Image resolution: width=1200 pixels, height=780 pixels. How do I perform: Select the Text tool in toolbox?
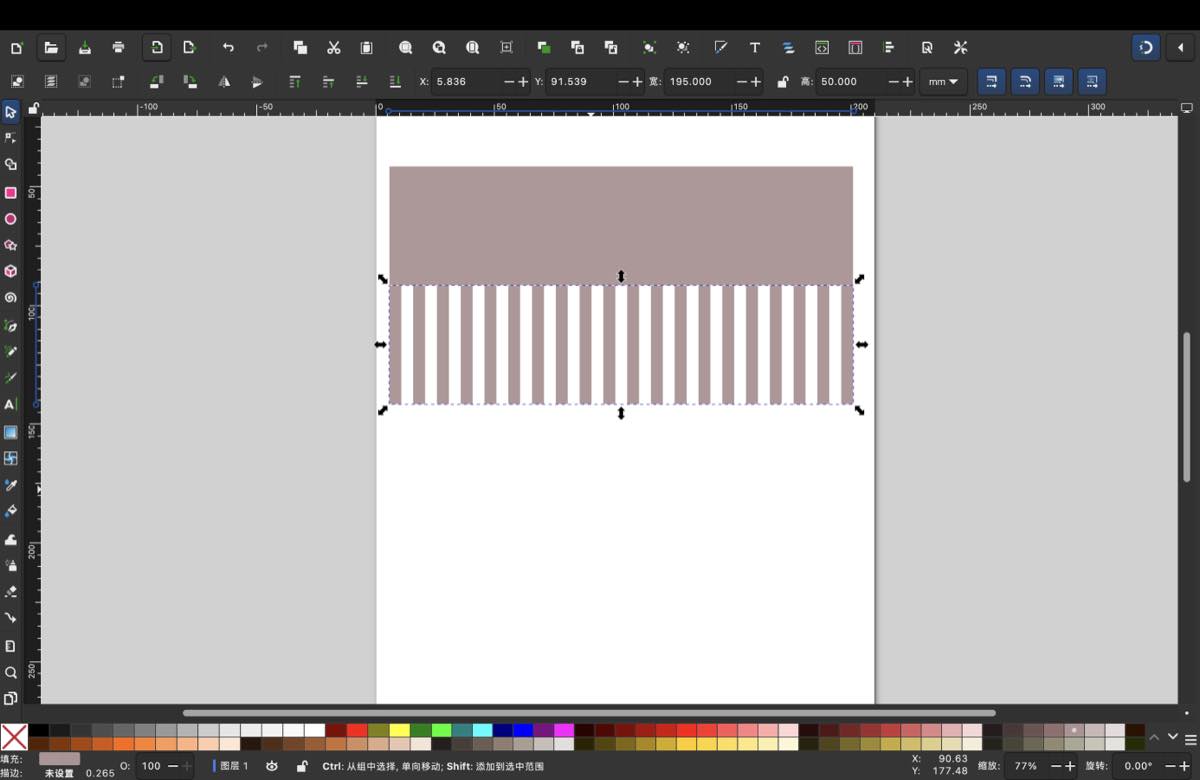click(11, 405)
